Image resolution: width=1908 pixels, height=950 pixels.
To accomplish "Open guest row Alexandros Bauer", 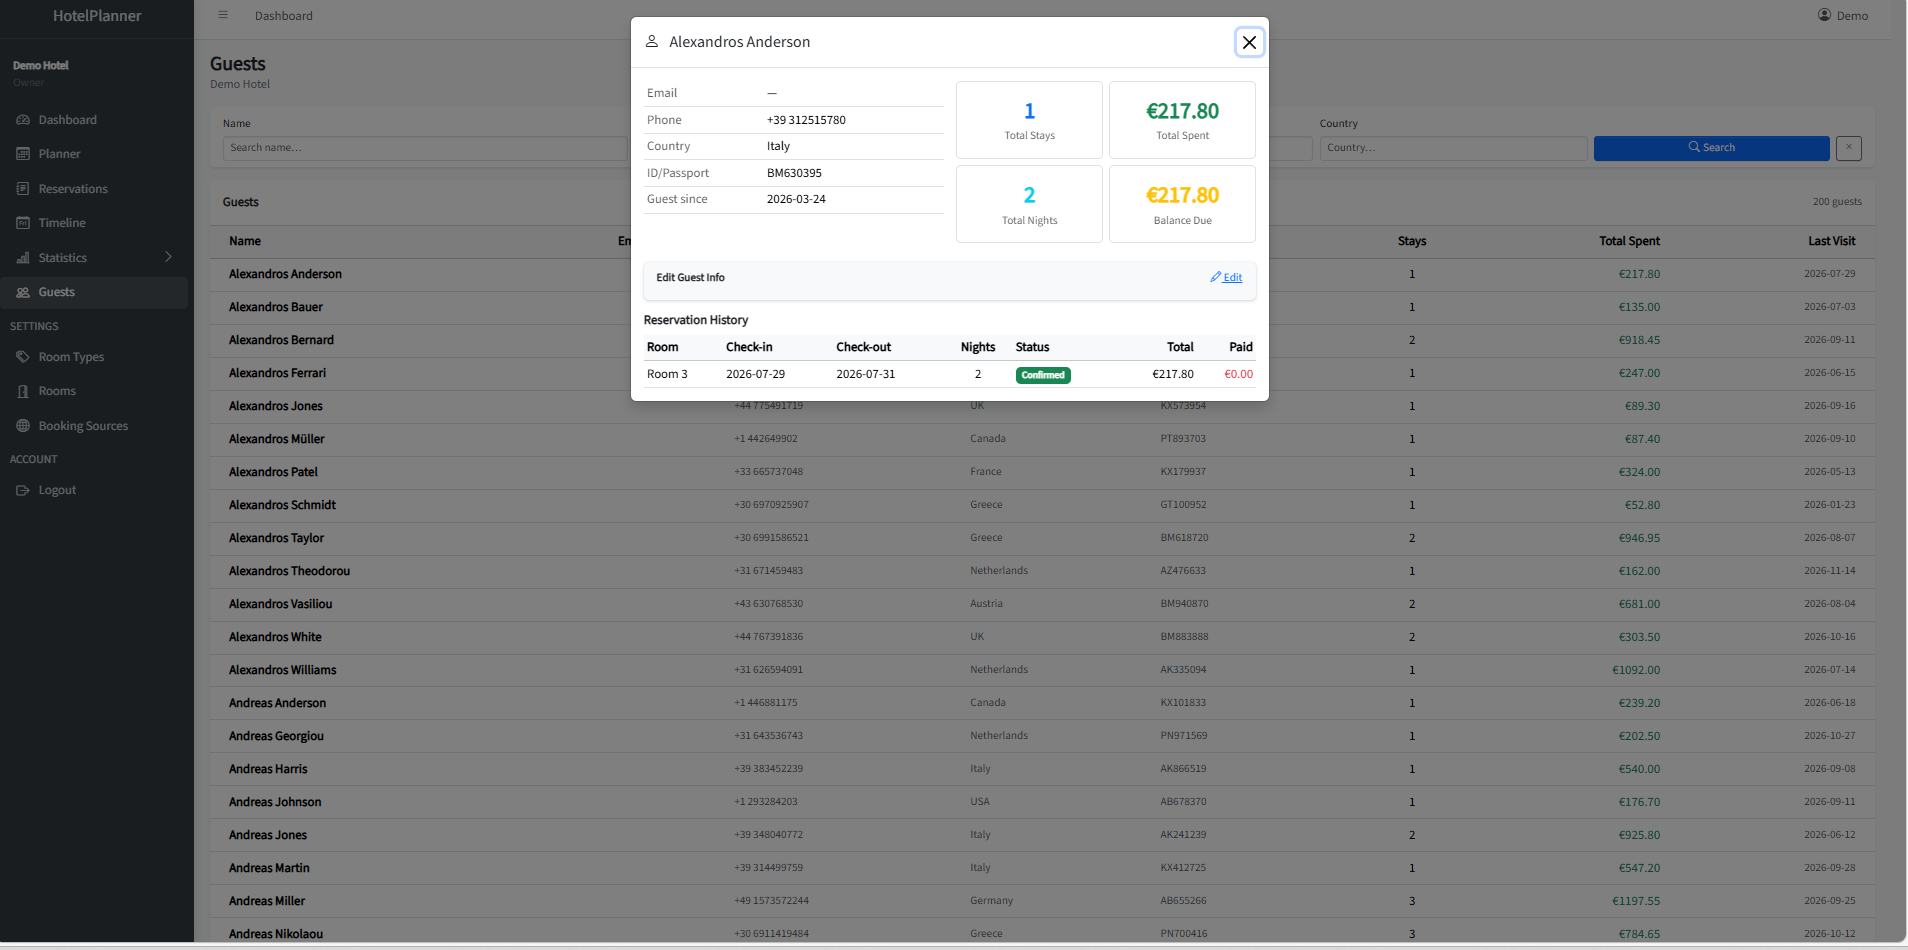I will coord(1042,307).
